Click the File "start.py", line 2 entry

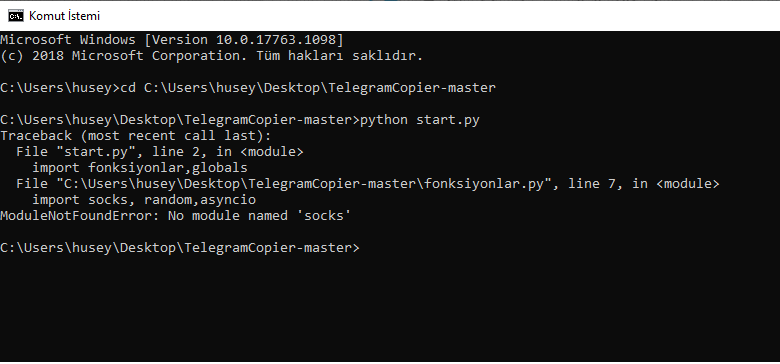click(x=159, y=152)
